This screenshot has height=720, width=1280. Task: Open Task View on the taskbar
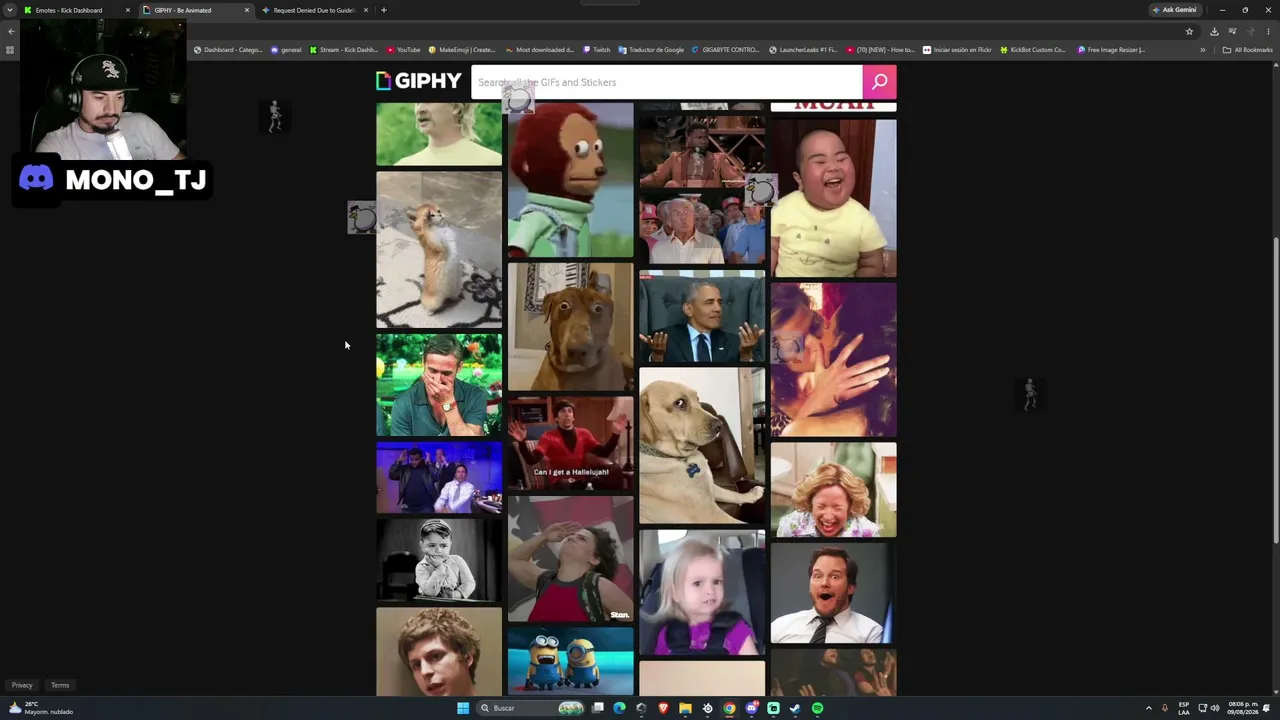click(598, 708)
